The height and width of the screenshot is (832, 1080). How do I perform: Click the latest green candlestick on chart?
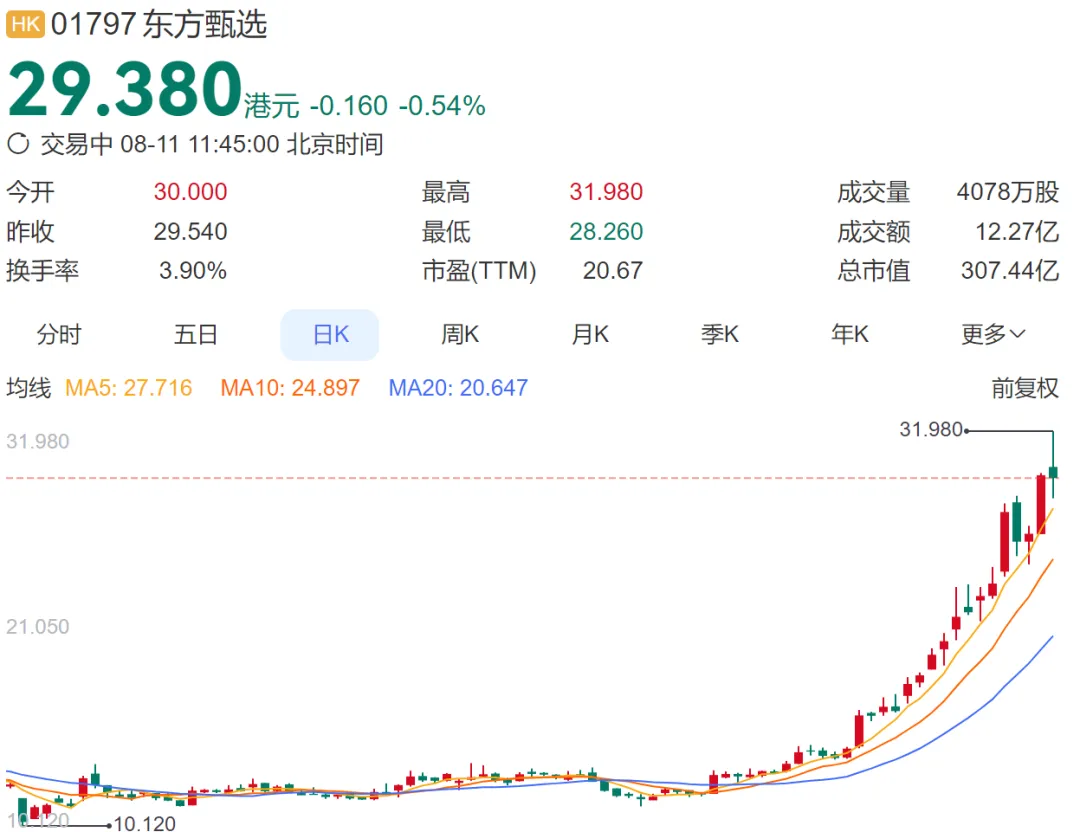point(1053,471)
